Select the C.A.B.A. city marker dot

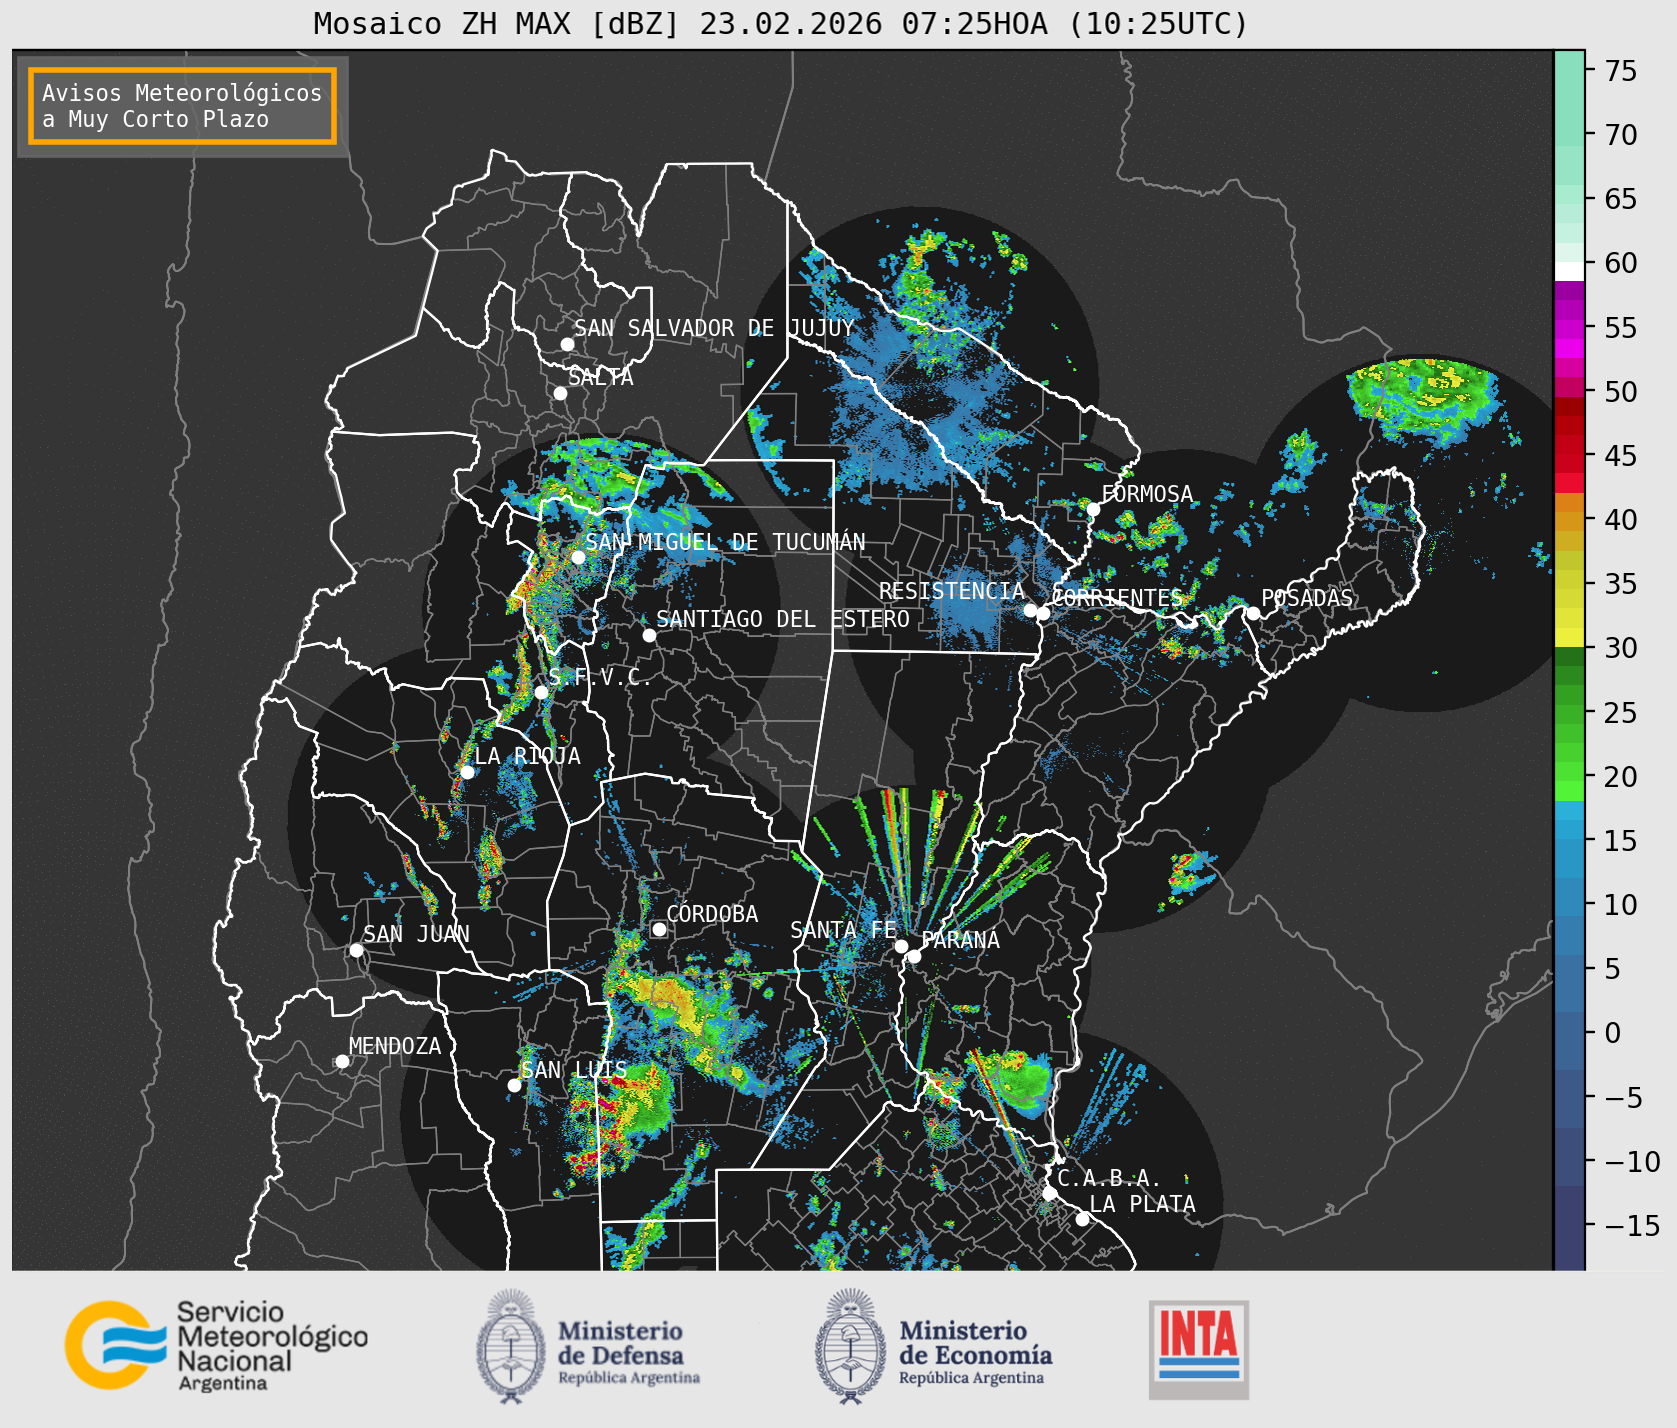coord(1049,1193)
